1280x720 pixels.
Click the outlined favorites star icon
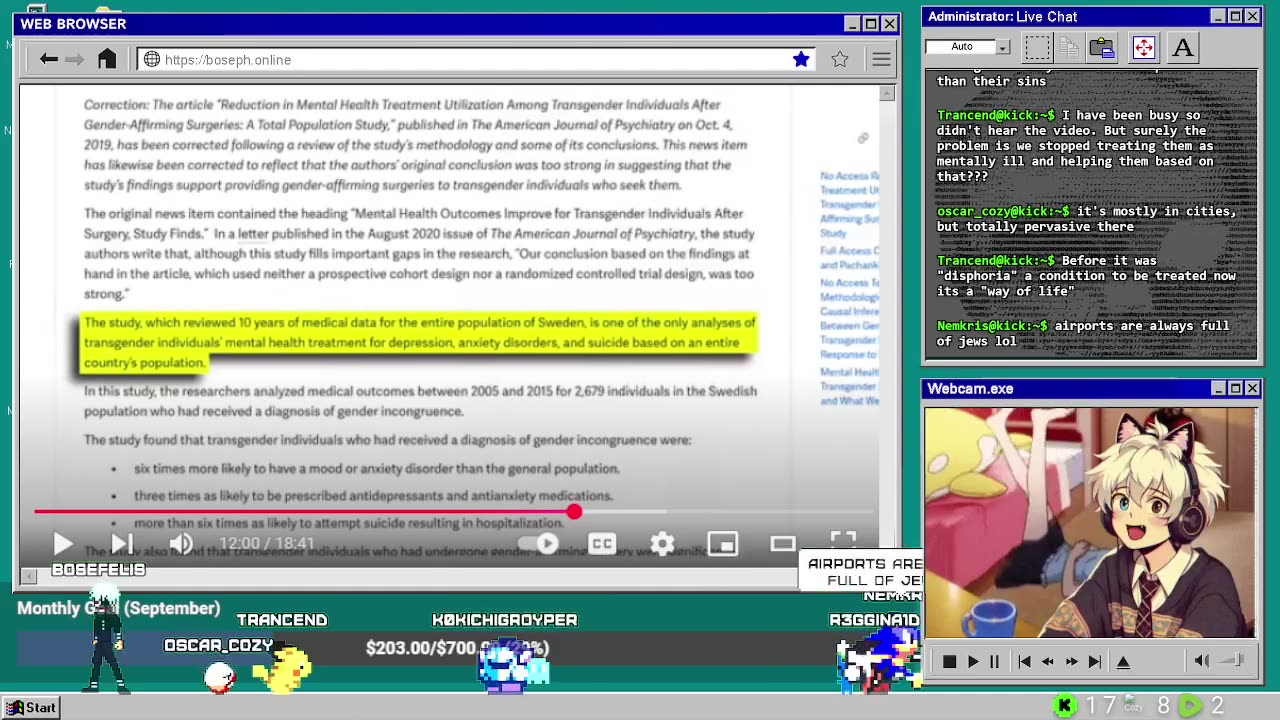840,60
